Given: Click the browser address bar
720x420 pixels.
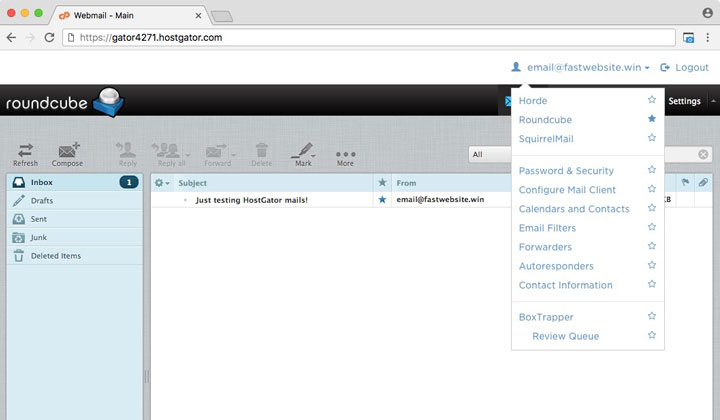Looking at the screenshot, I should coord(369,38).
